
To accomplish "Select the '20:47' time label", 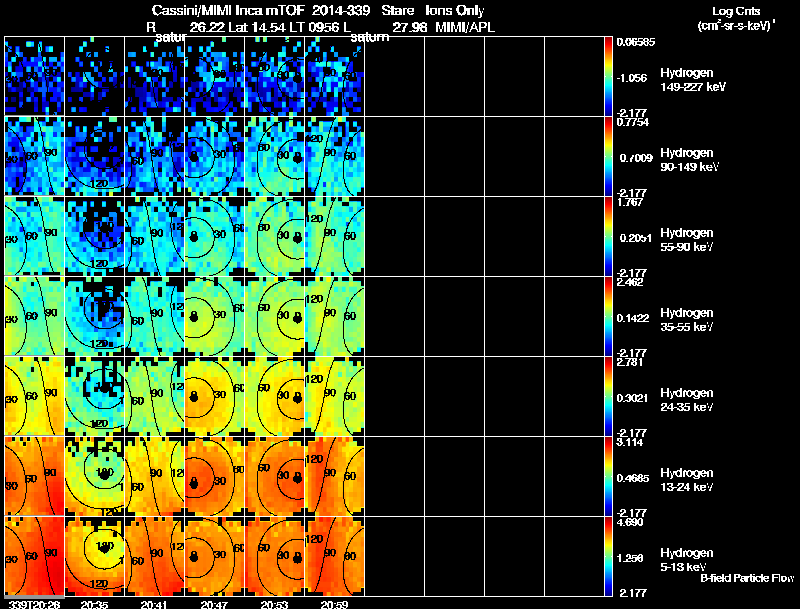I will pyautogui.click(x=214, y=604).
